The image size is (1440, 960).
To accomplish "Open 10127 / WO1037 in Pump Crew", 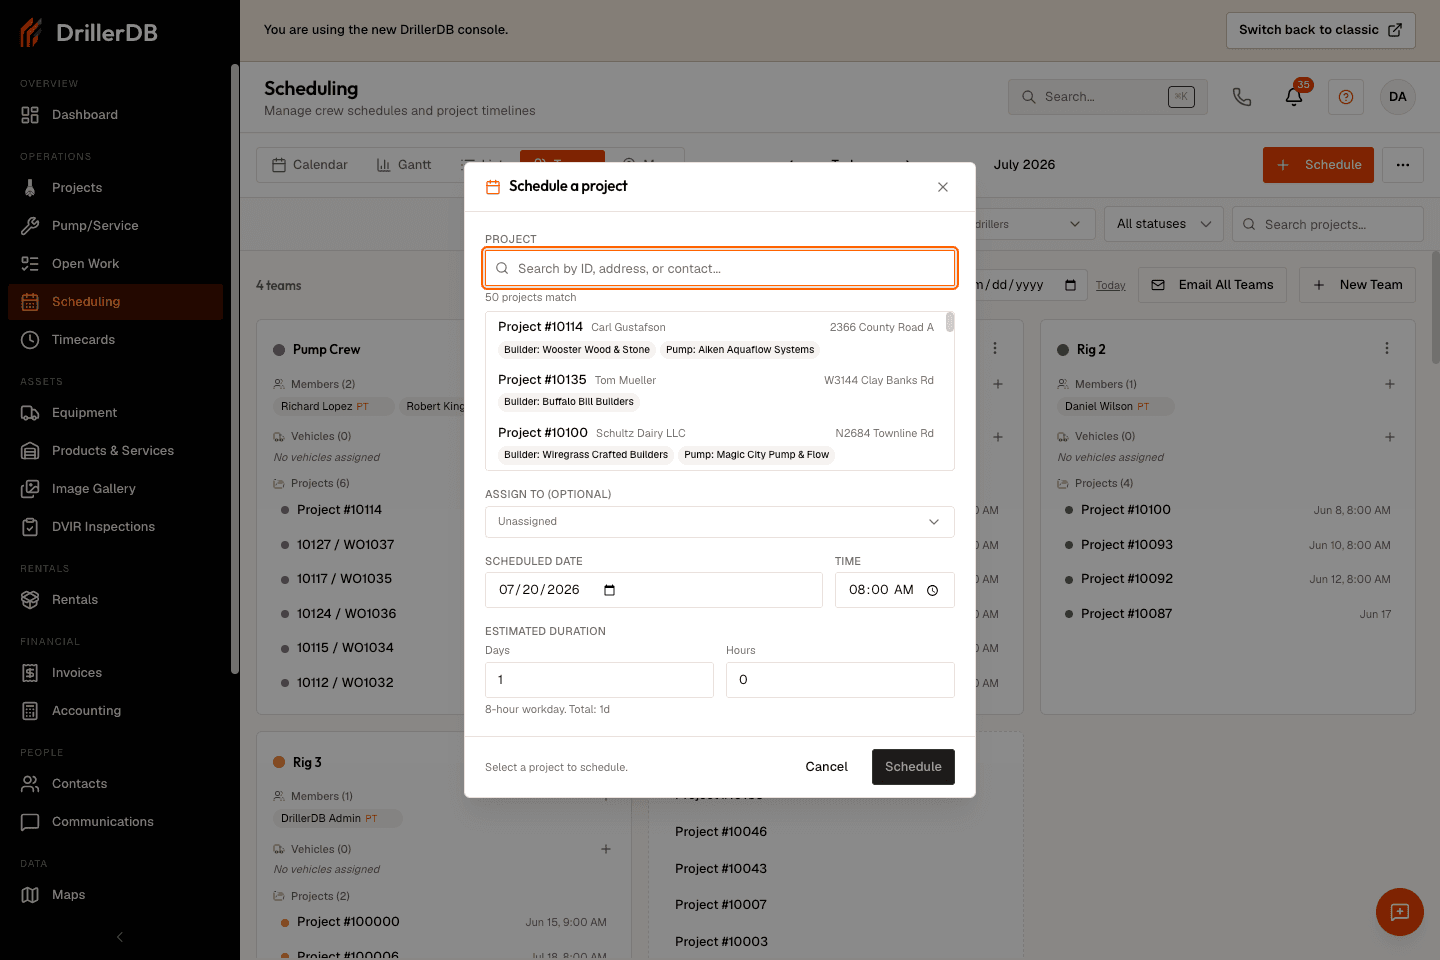I will coord(346,545).
